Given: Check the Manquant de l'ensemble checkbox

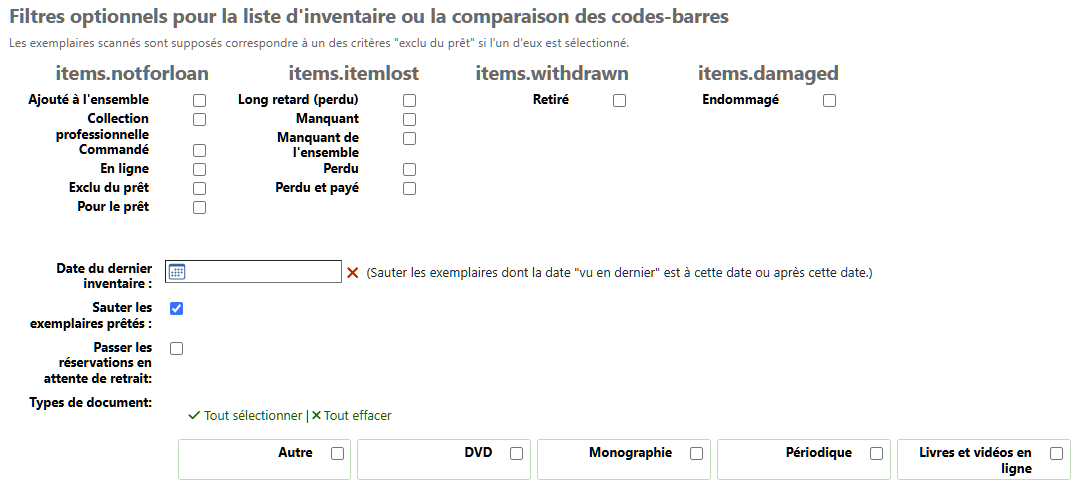Looking at the screenshot, I should click(x=409, y=138).
